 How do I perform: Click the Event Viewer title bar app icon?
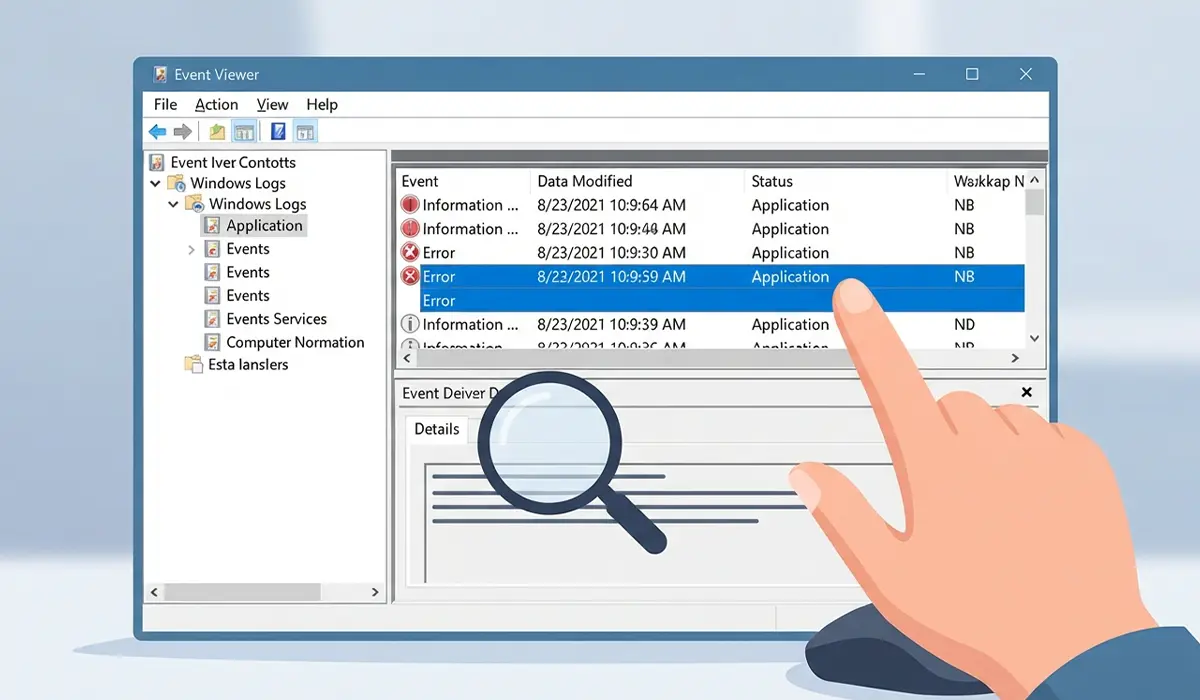point(160,74)
